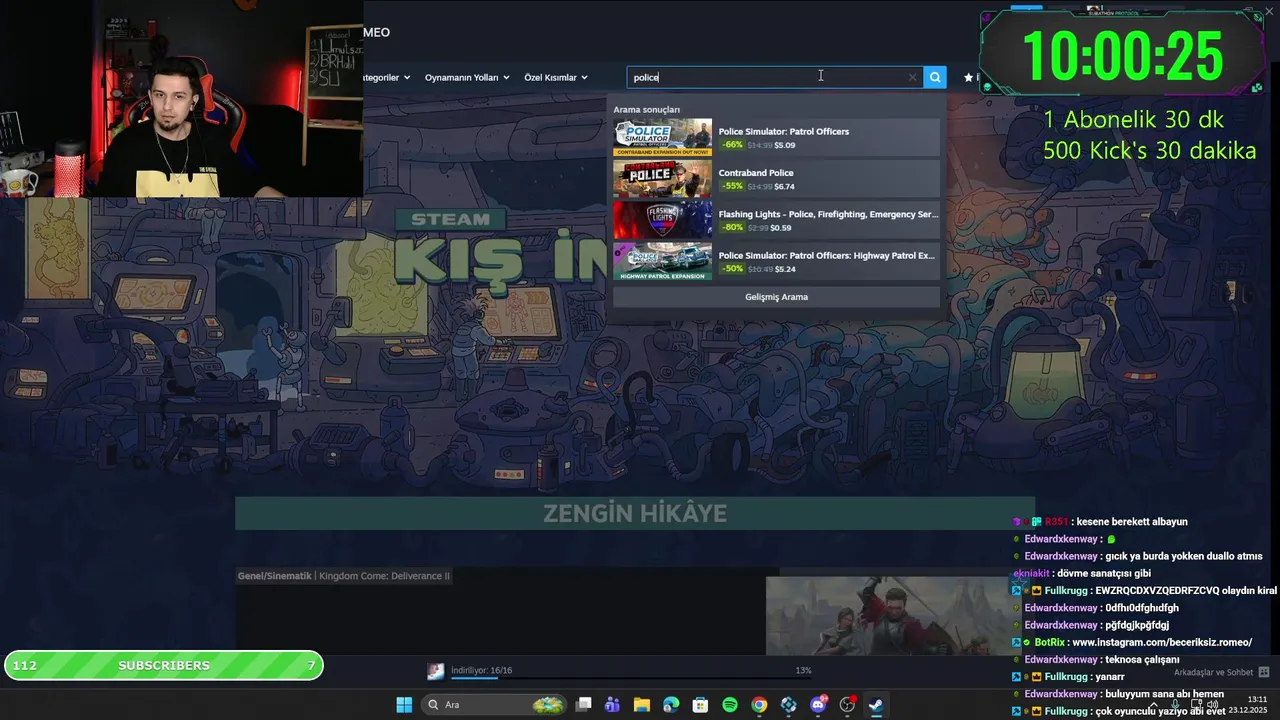Open Discord from the taskbar

click(x=818, y=705)
